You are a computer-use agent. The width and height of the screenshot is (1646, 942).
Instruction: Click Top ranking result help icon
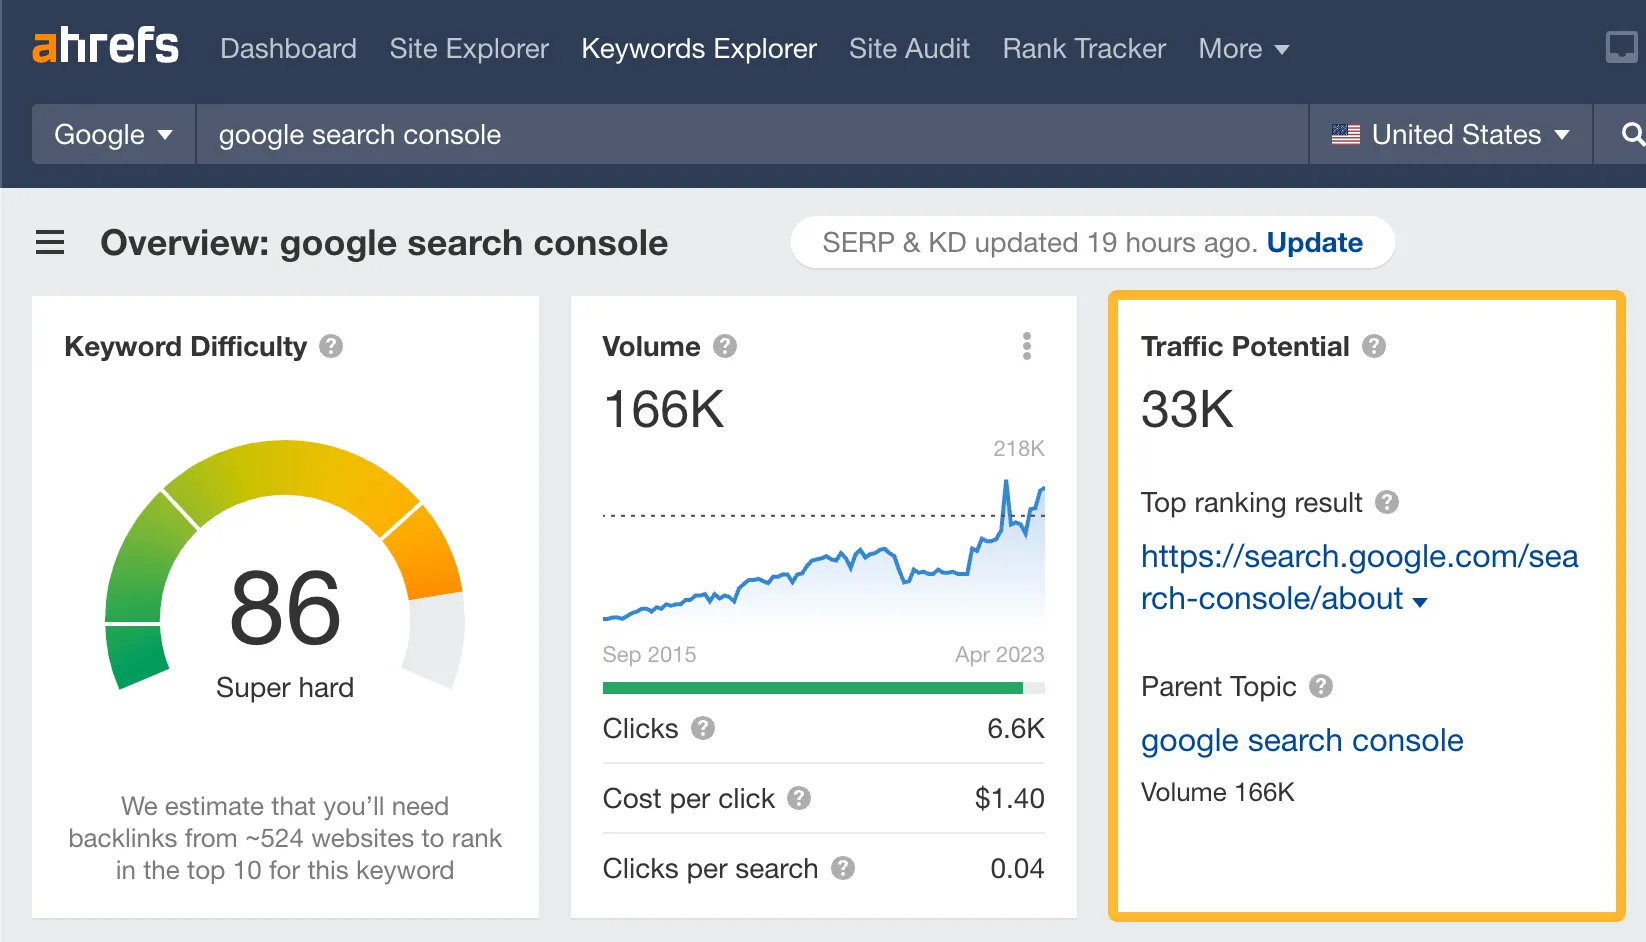[1386, 502]
